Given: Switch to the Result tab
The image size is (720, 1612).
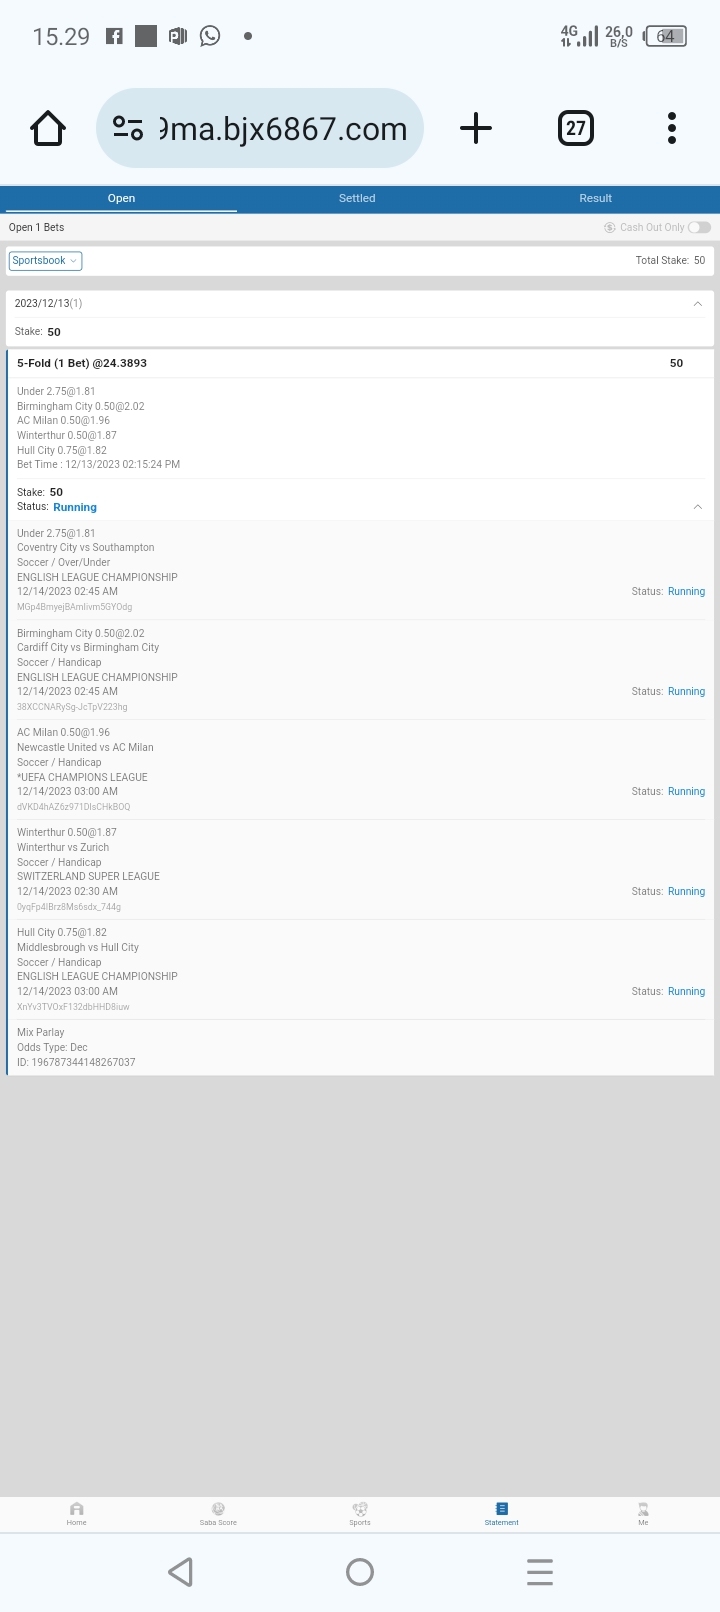Looking at the screenshot, I should coord(595,198).
